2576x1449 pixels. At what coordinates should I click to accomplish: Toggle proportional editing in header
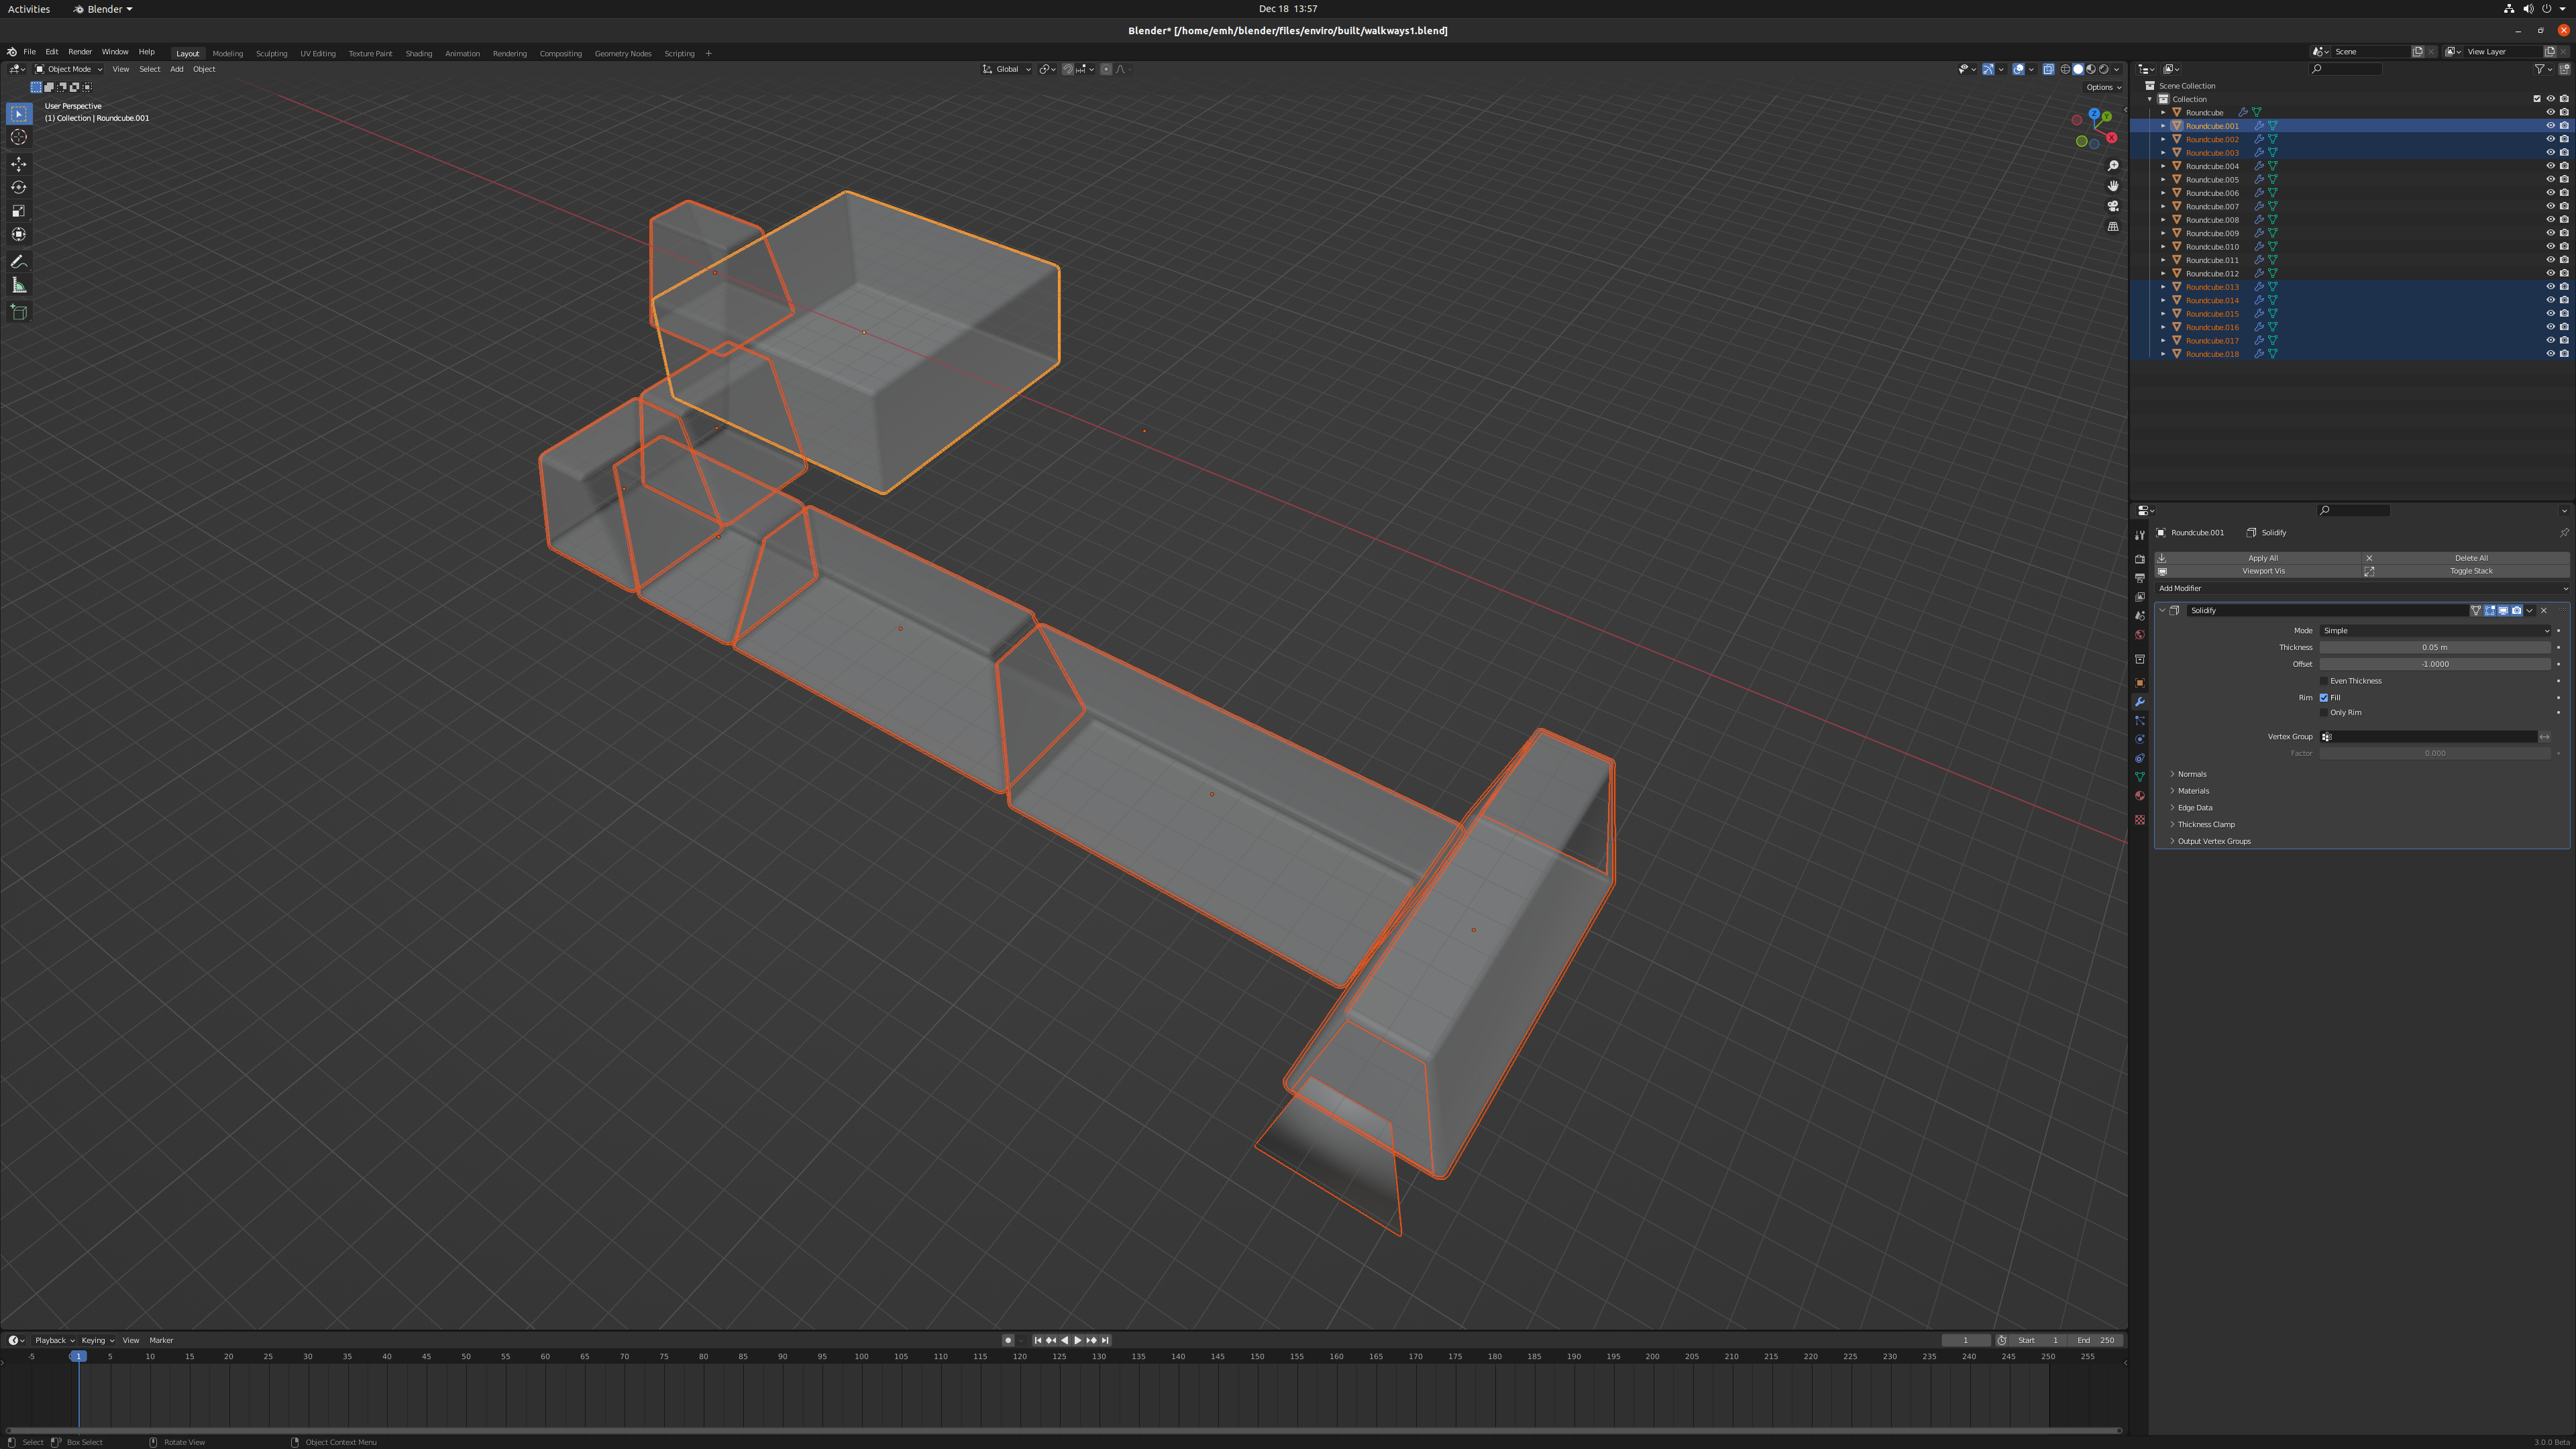pos(1105,69)
